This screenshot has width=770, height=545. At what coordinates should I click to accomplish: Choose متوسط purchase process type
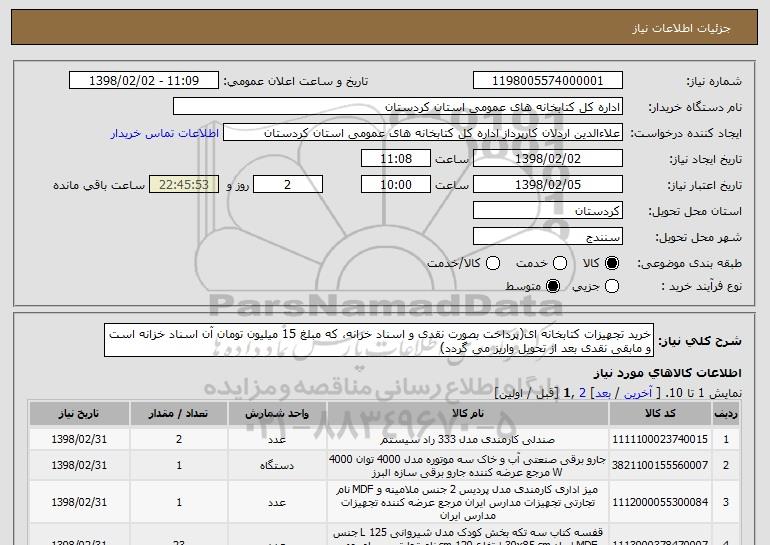[x=553, y=286]
